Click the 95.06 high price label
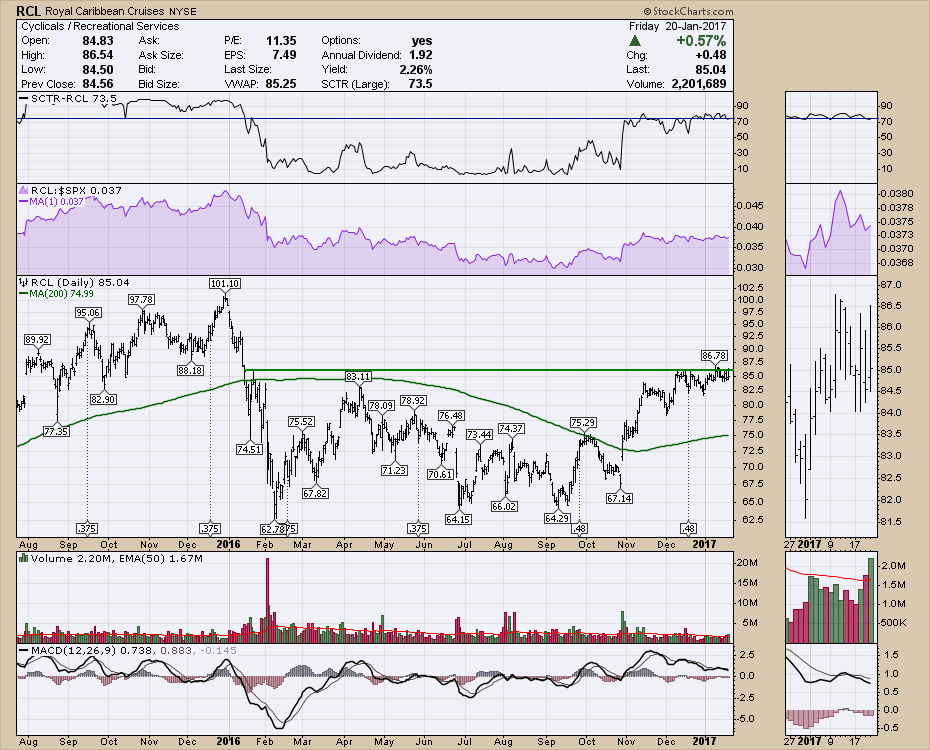The image size is (930, 750). pos(88,312)
